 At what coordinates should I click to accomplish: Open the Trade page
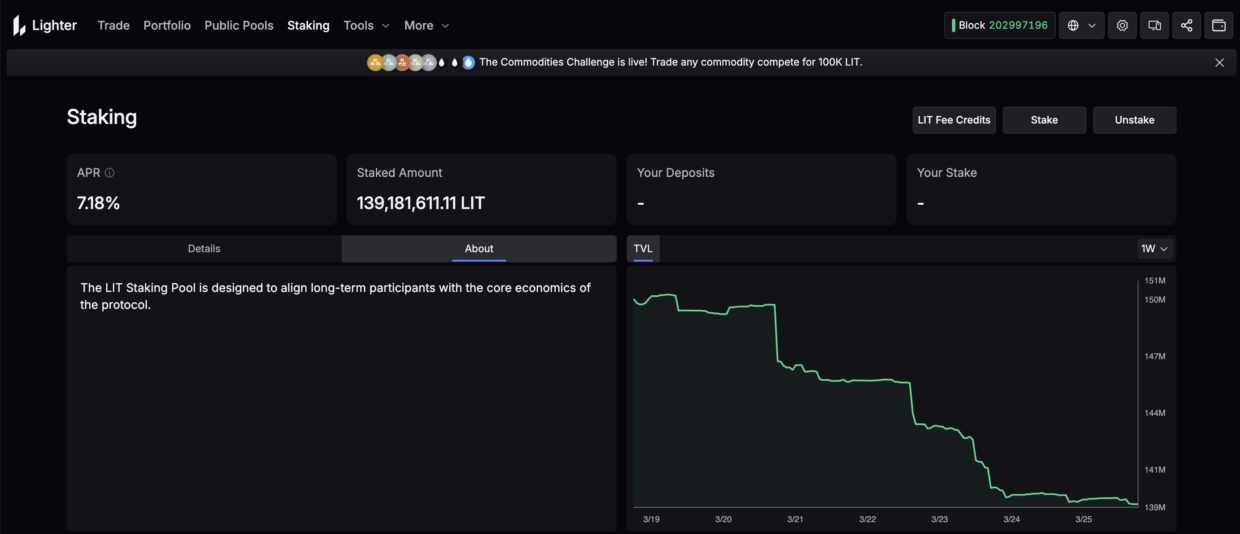click(x=113, y=26)
